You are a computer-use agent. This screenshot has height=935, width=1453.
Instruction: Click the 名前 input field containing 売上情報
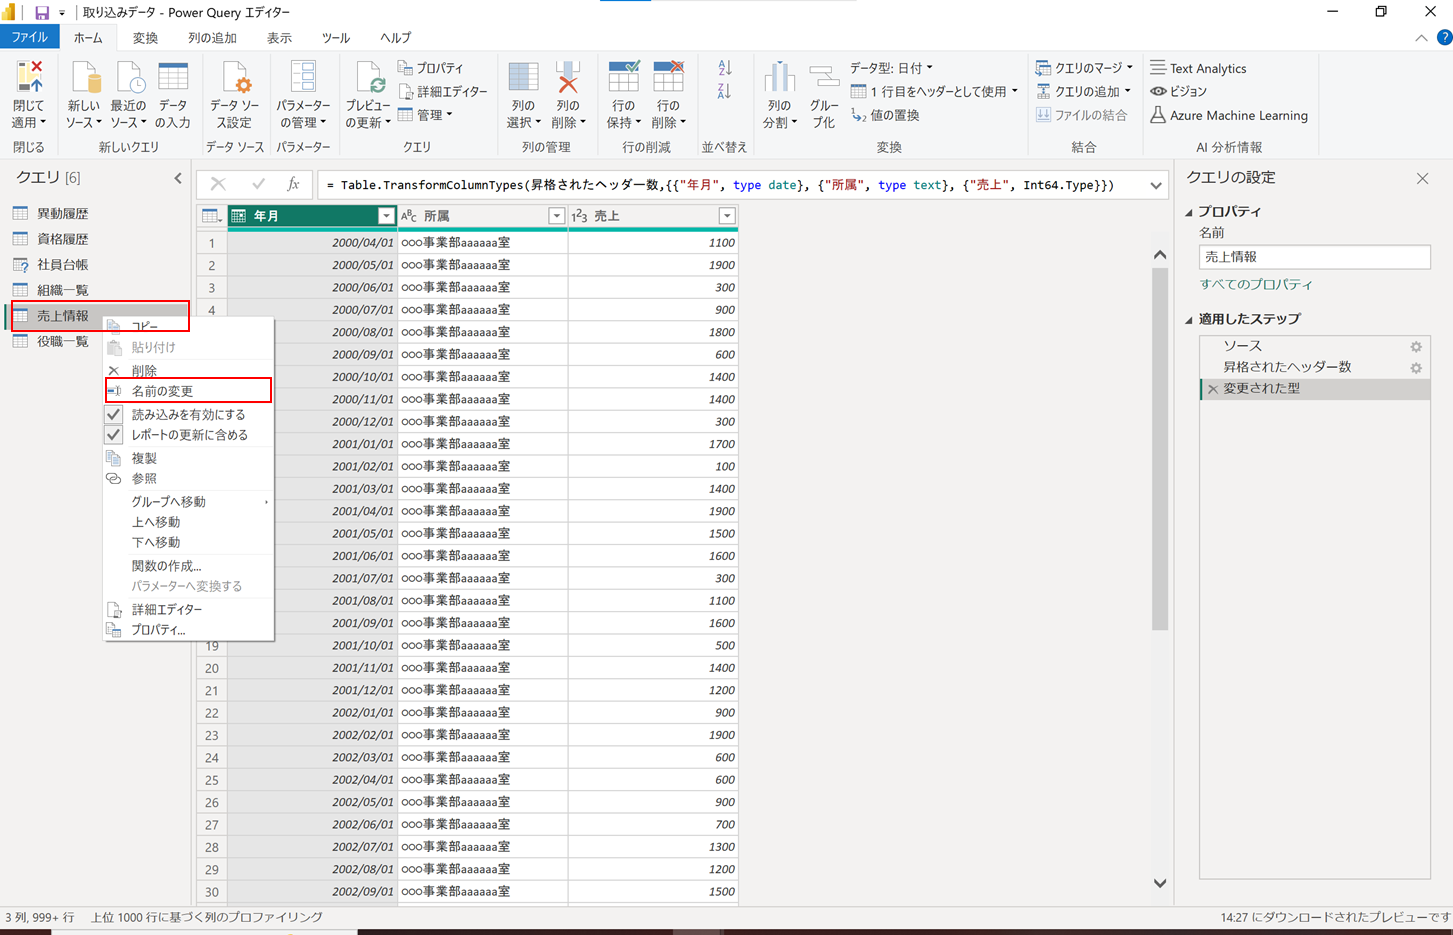(x=1314, y=257)
